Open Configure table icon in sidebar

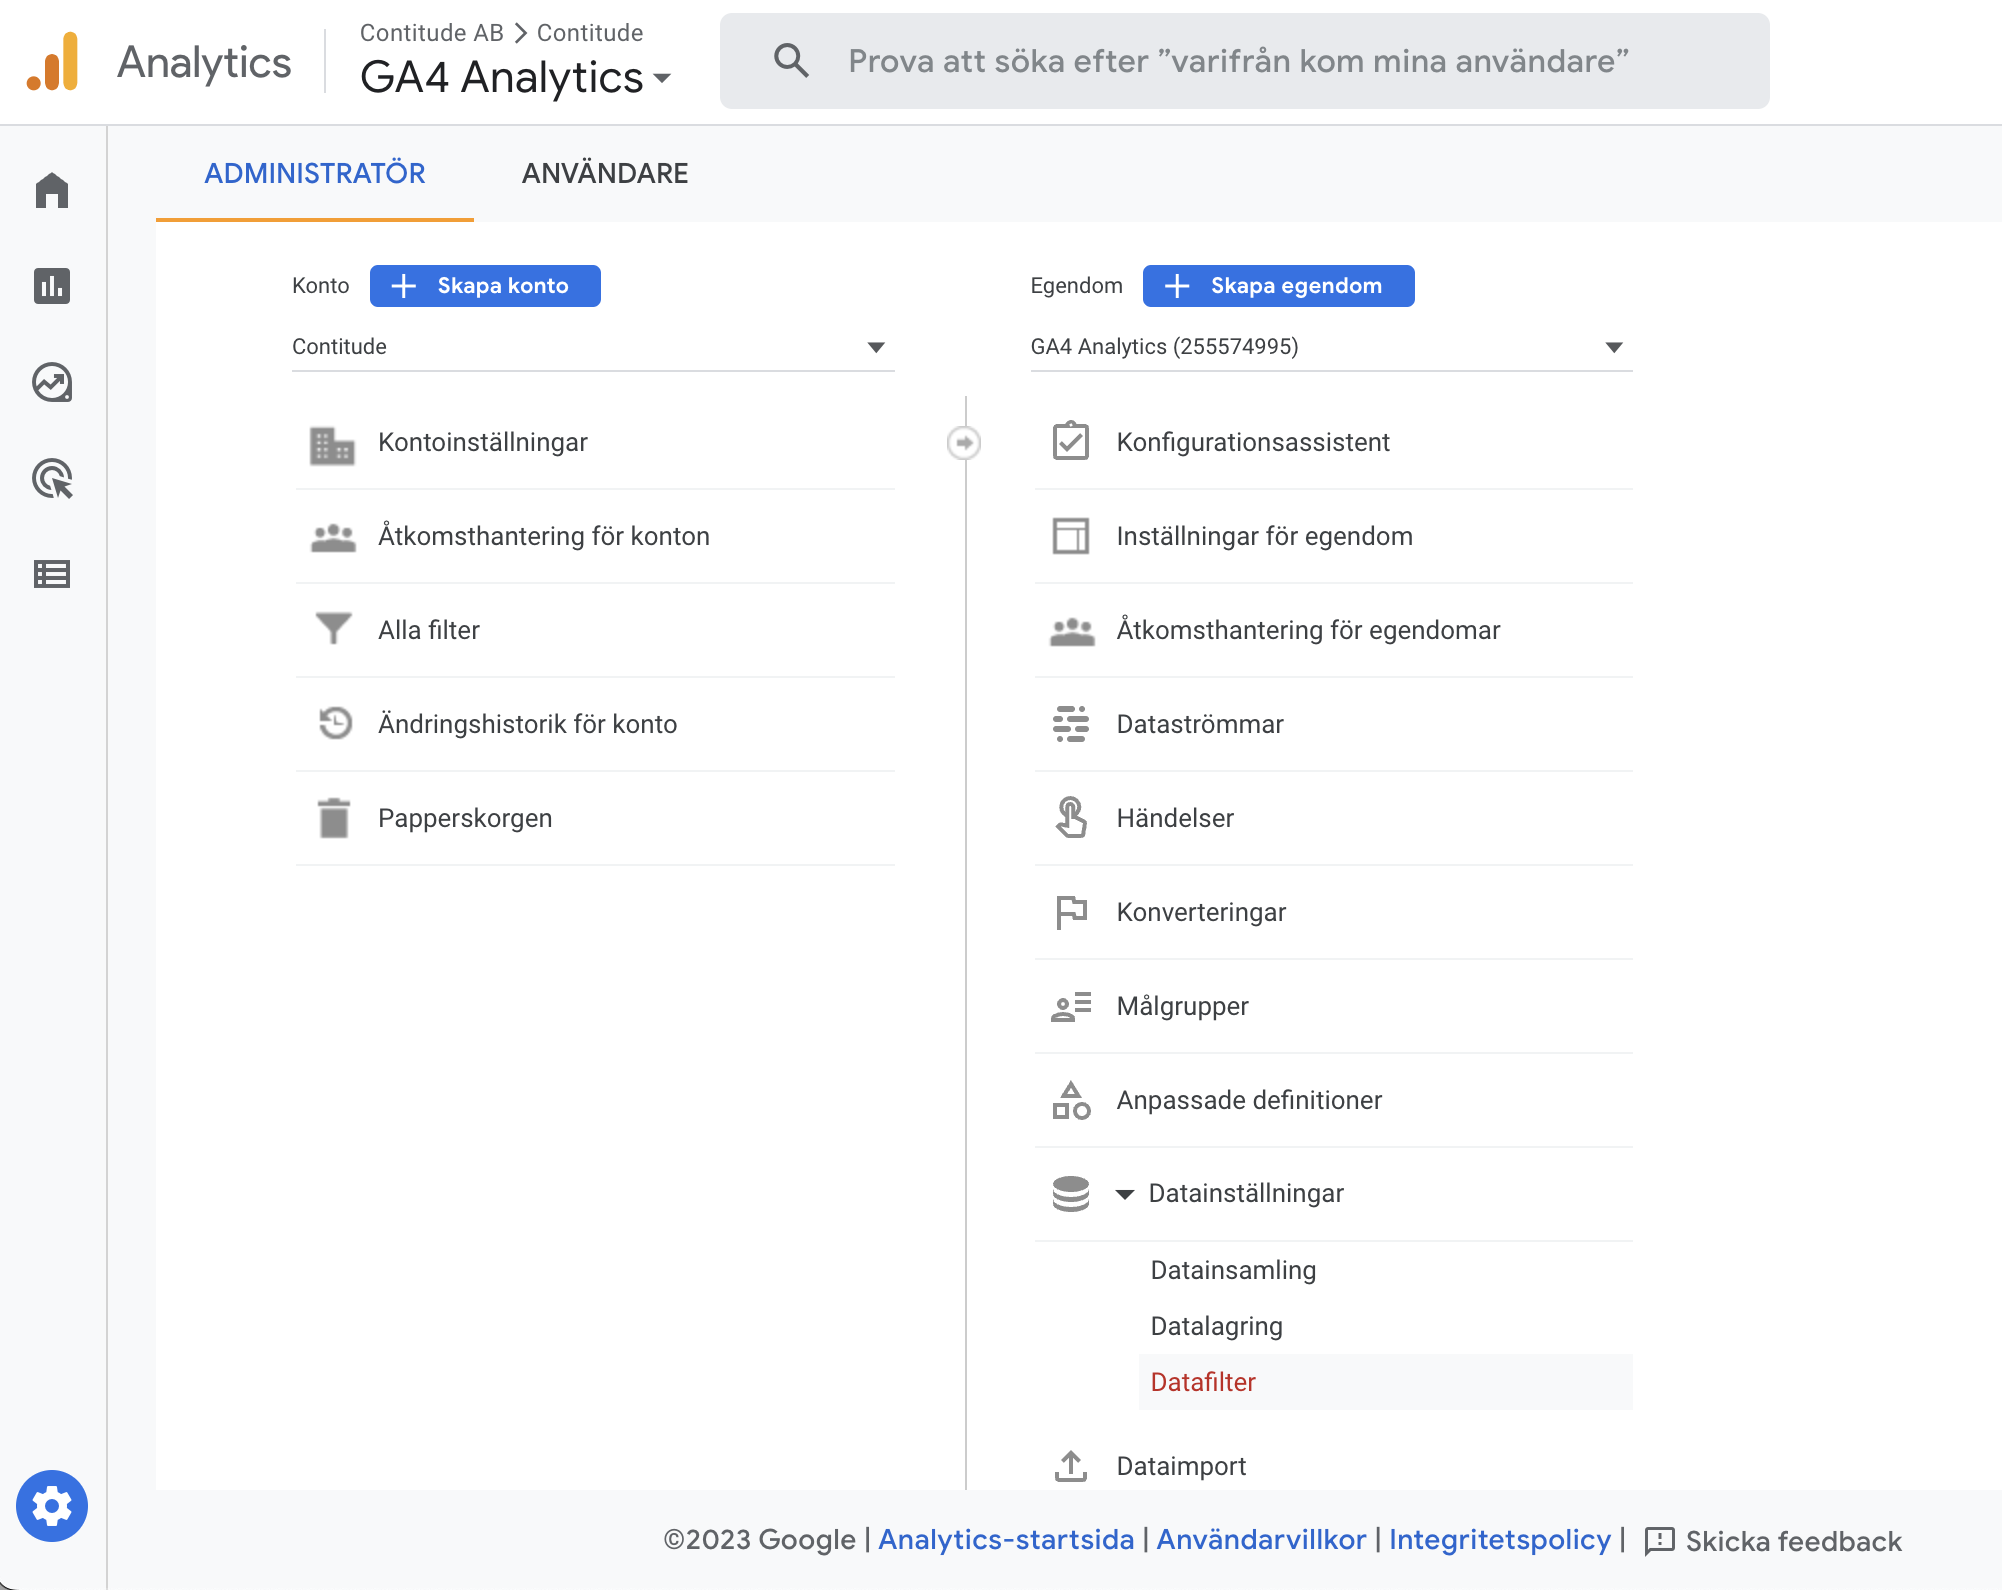(52, 574)
